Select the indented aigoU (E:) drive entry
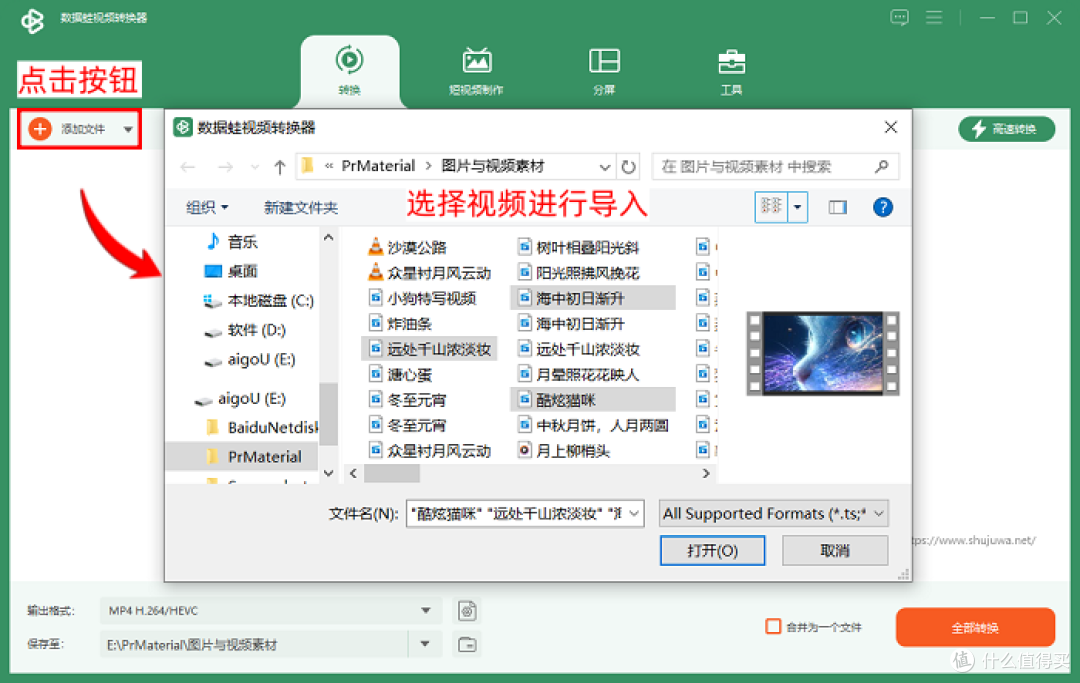The height and width of the screenshot is (683, 1080). tap(250, 359)
